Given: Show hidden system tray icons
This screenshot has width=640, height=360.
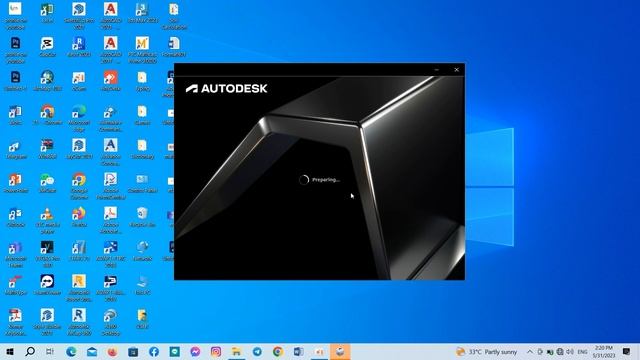Looking at the screenshot, I should click(530, 351).
